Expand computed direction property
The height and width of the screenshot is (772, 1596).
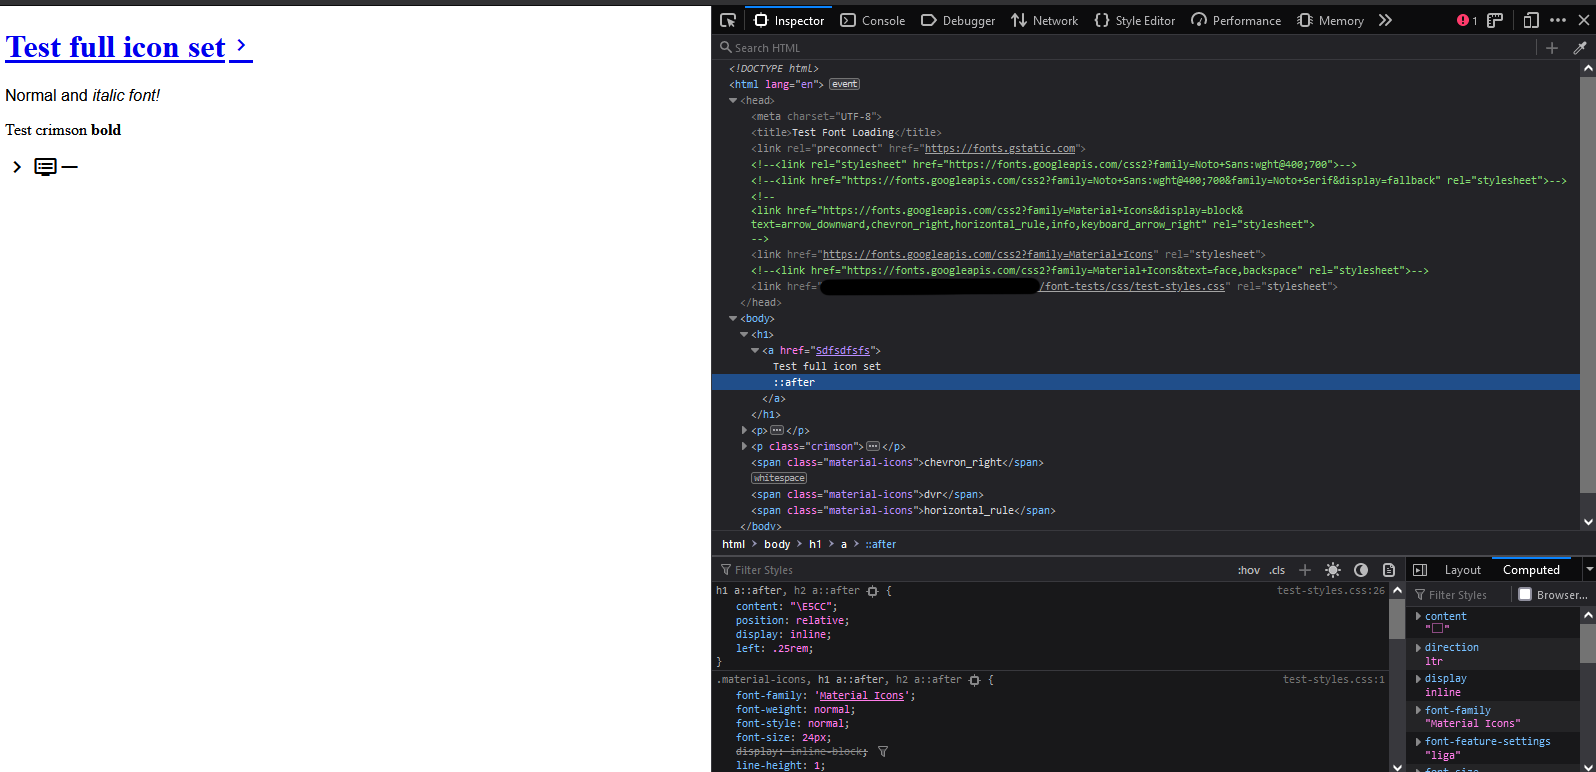(x=1418, y=647)
